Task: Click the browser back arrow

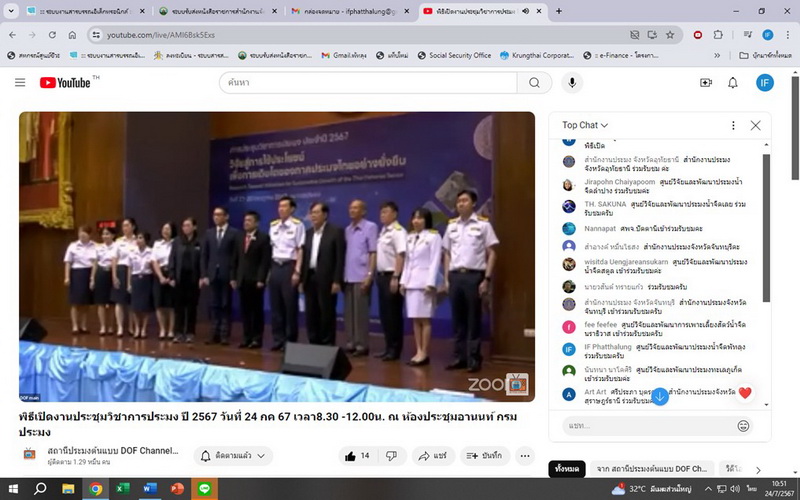Action: (12, 35)
